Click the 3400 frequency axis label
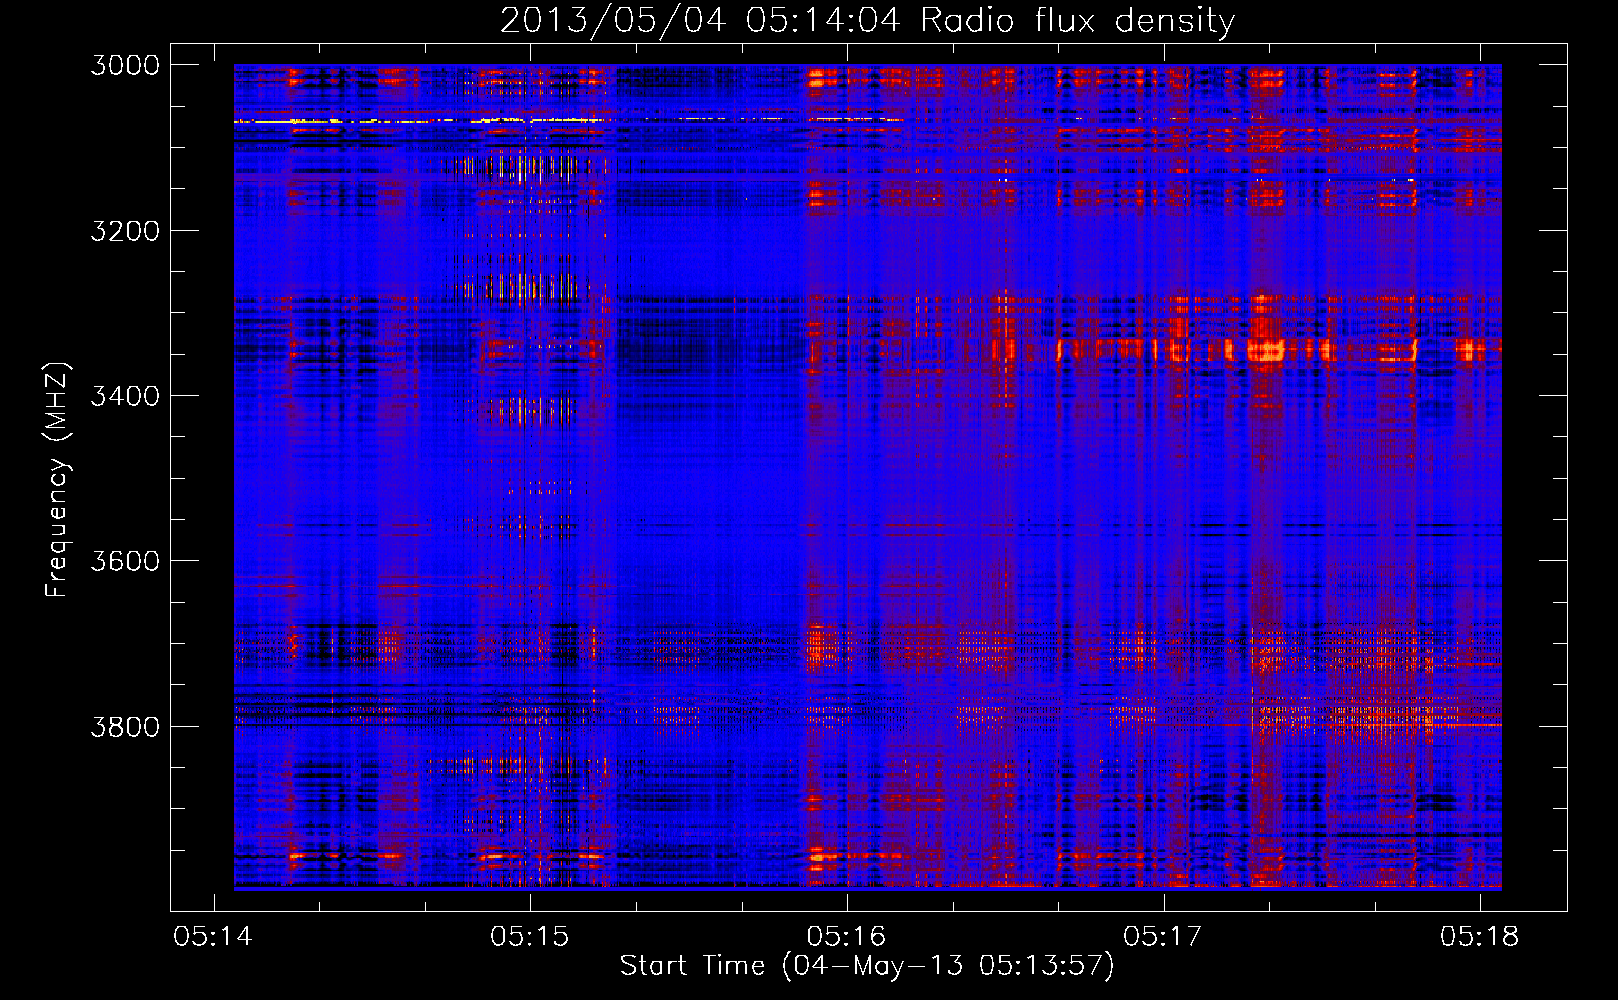 (125, 396)
